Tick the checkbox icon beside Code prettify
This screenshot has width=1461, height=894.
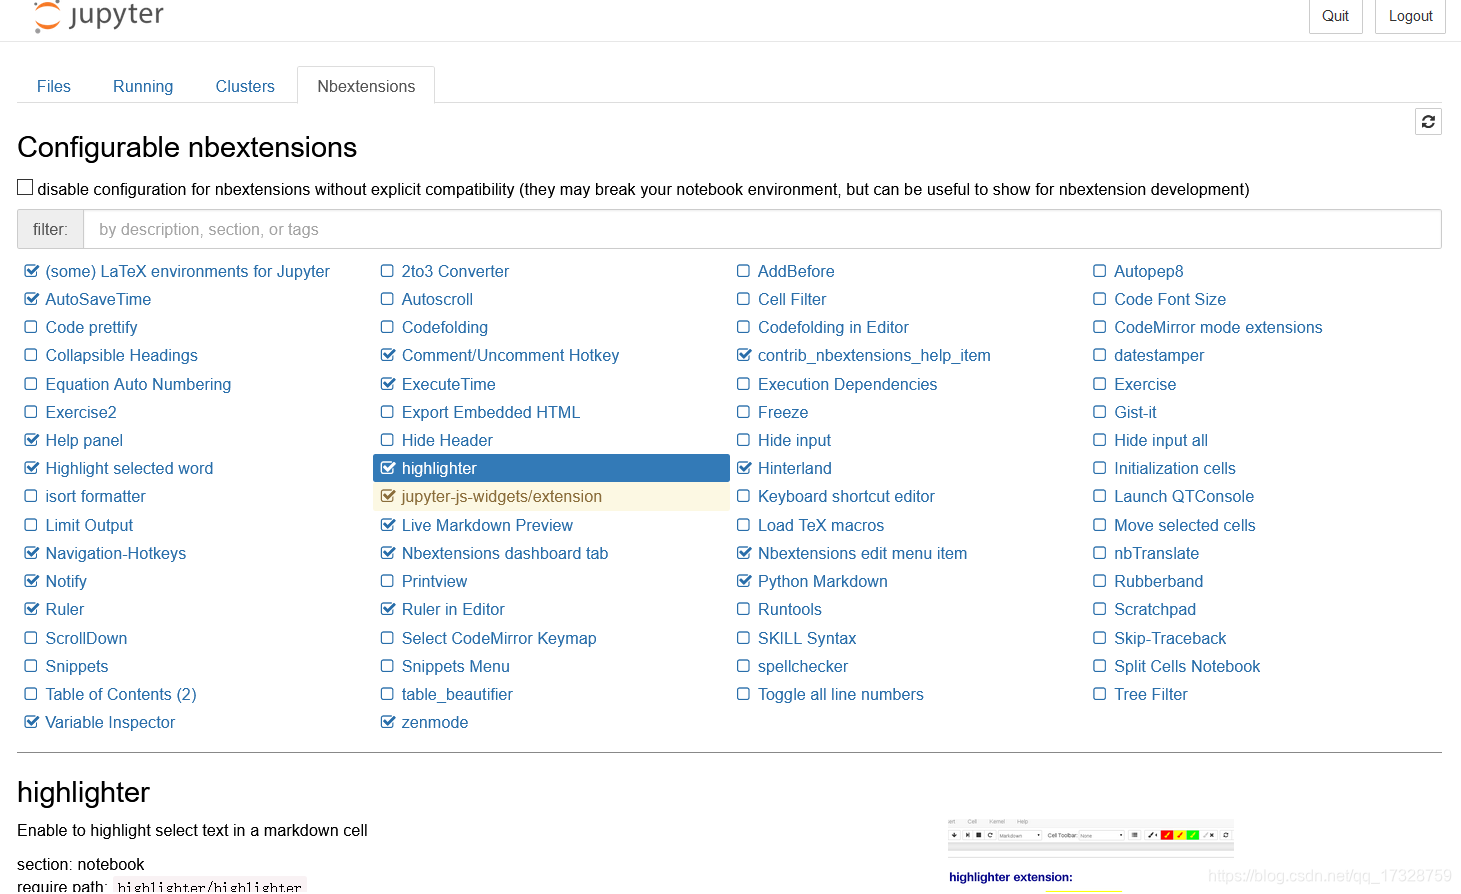pyautogui.click(x=31, y=327)
